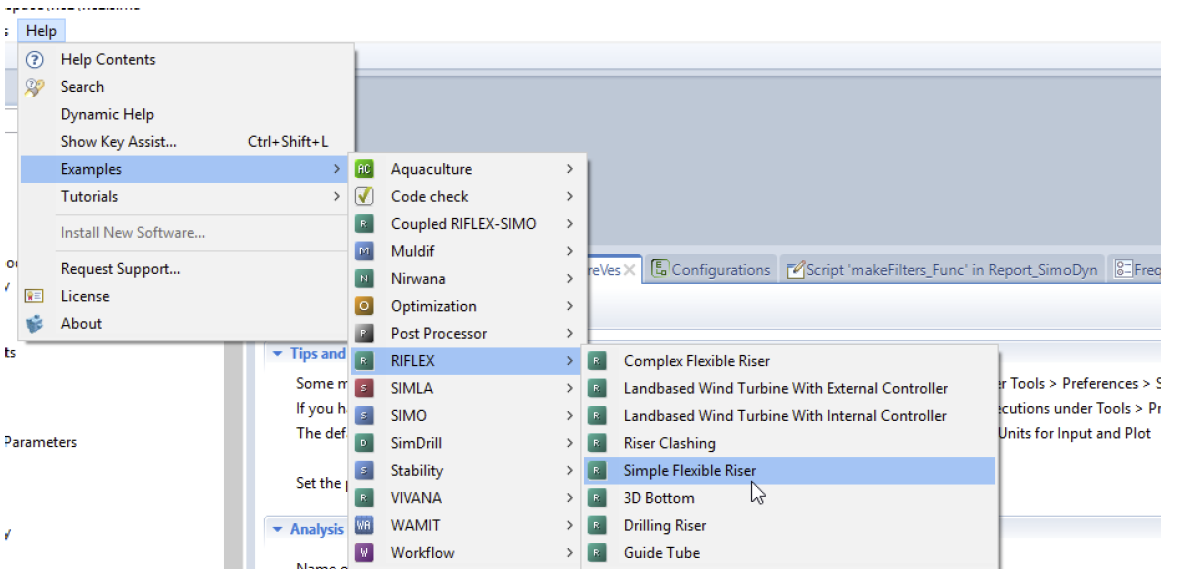Open Simple Flexible Riser example
This screenshot has width=1191, height=569.
(689, 470)
